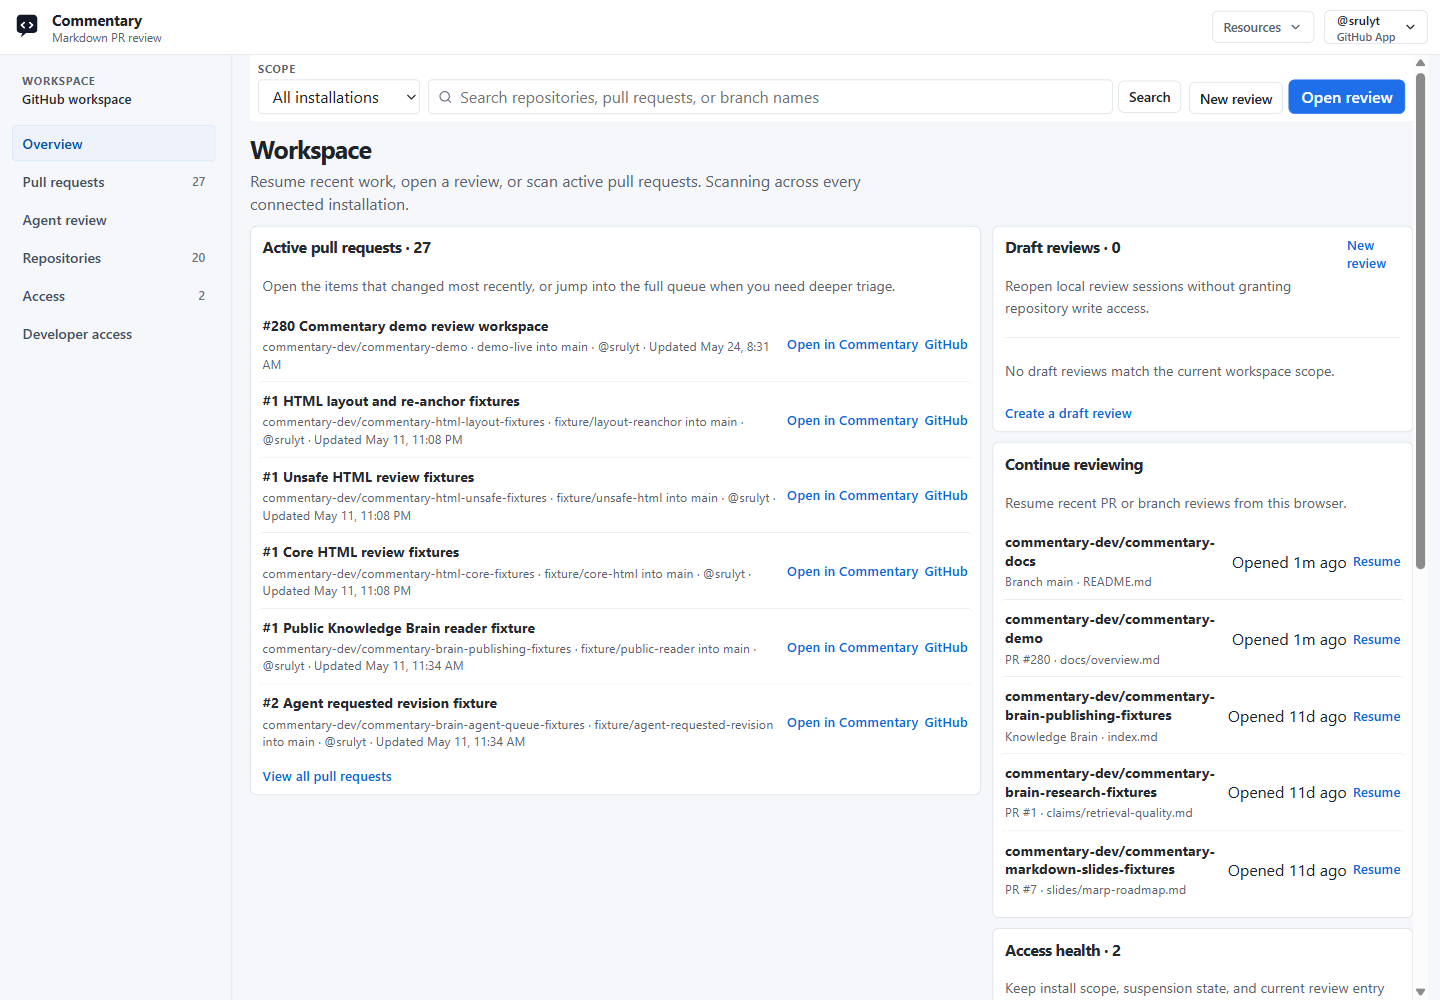1440x1000 pixels.
Task: Click the New review button
Action: pos(1236,98)
